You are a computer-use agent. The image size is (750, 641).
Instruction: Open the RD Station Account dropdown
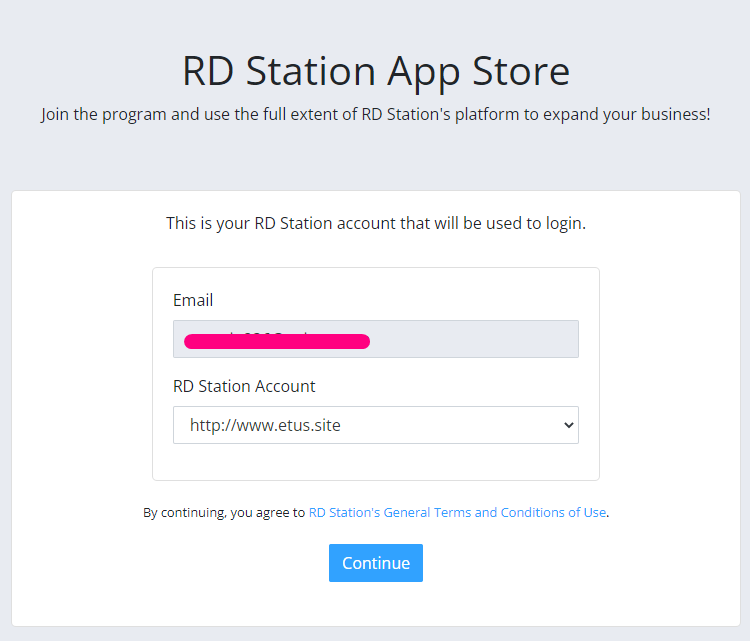[375, 425]
